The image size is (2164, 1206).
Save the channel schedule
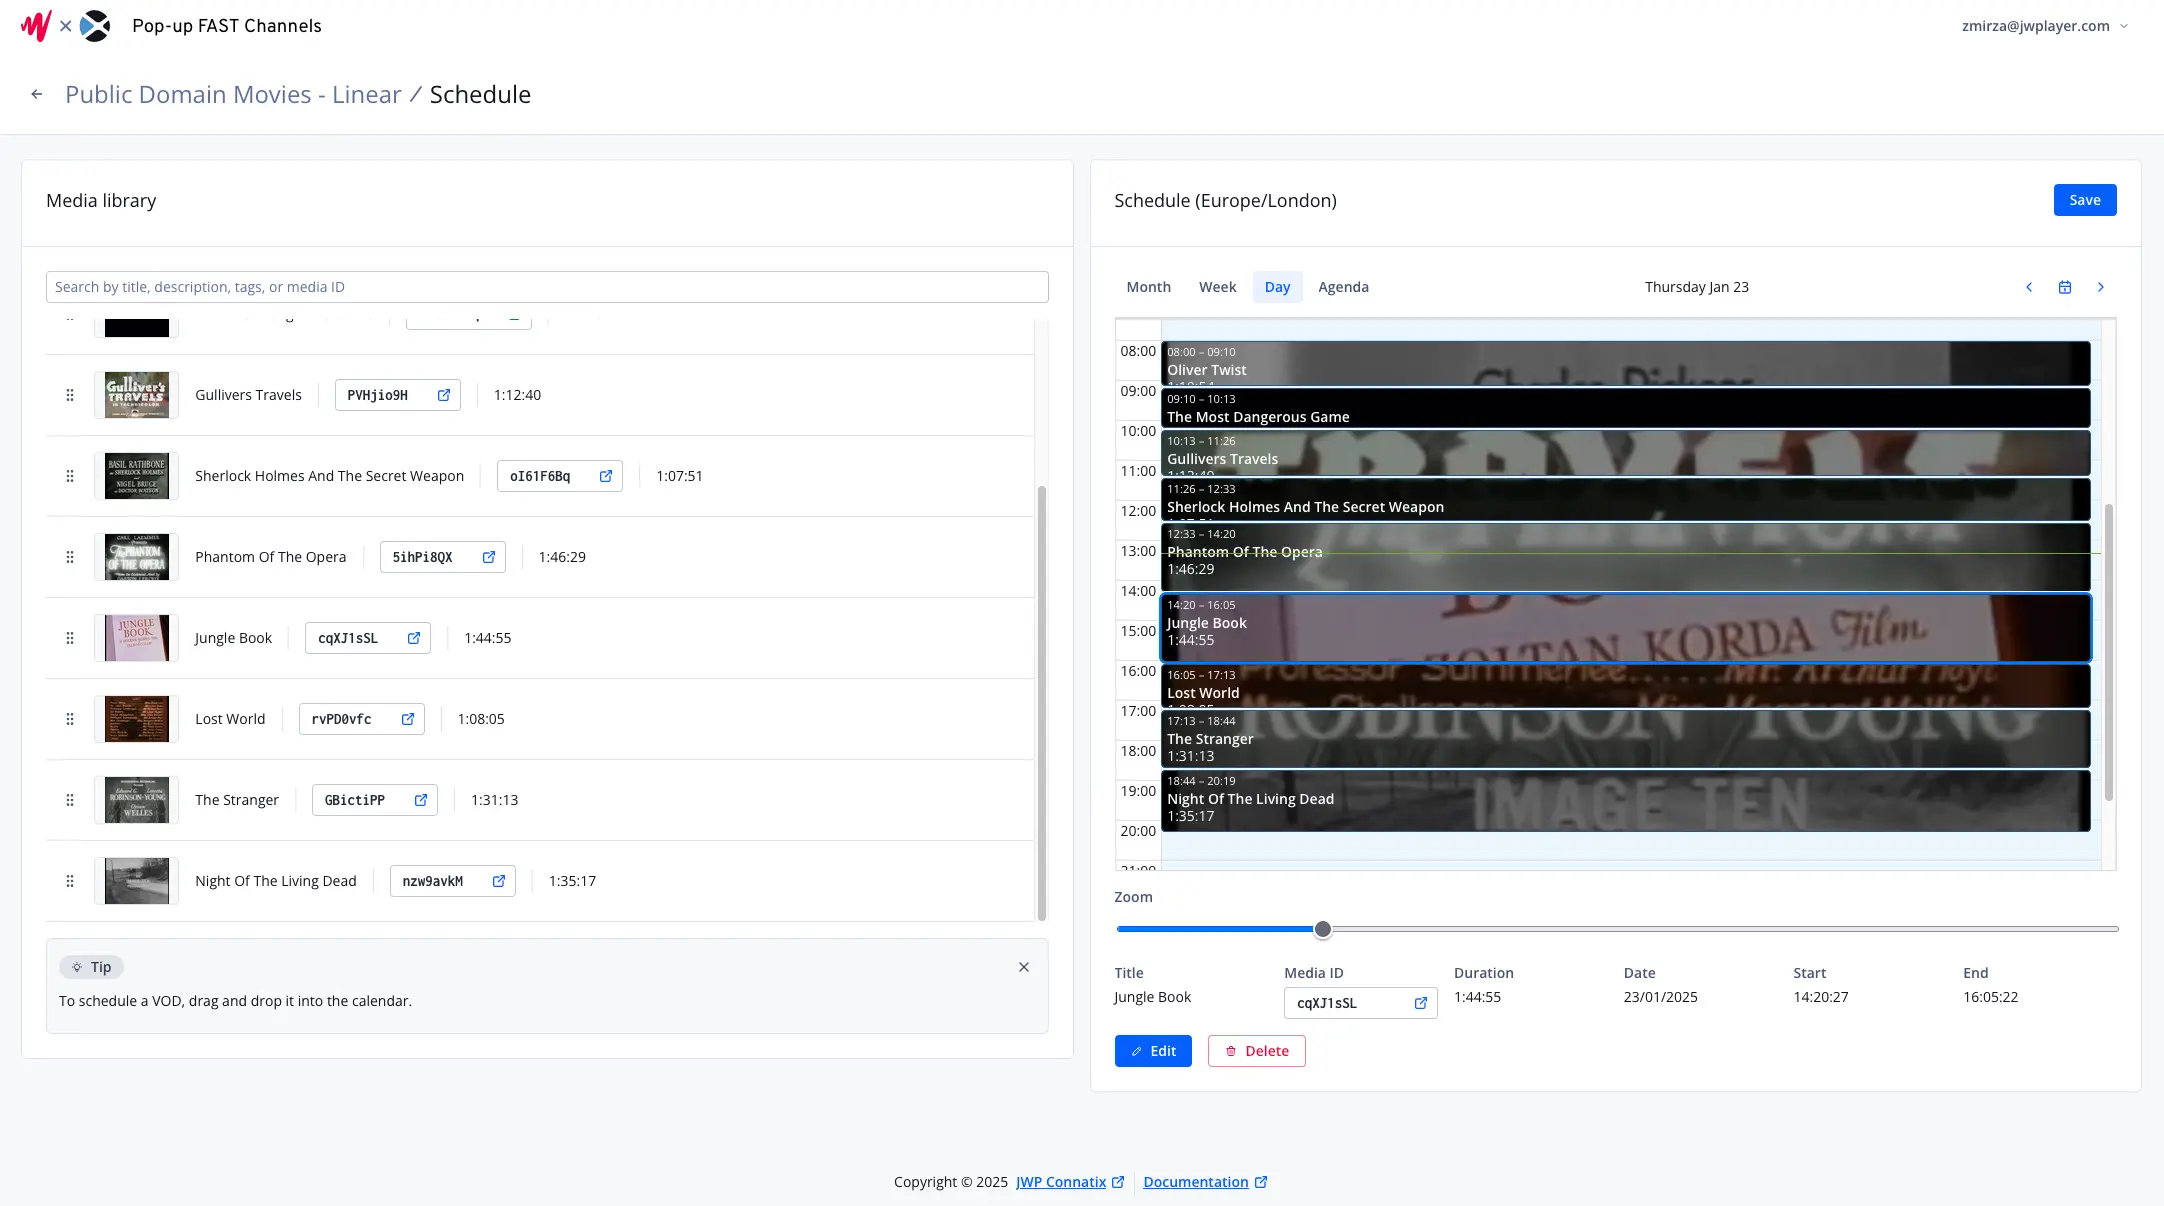pos(2085,200)
